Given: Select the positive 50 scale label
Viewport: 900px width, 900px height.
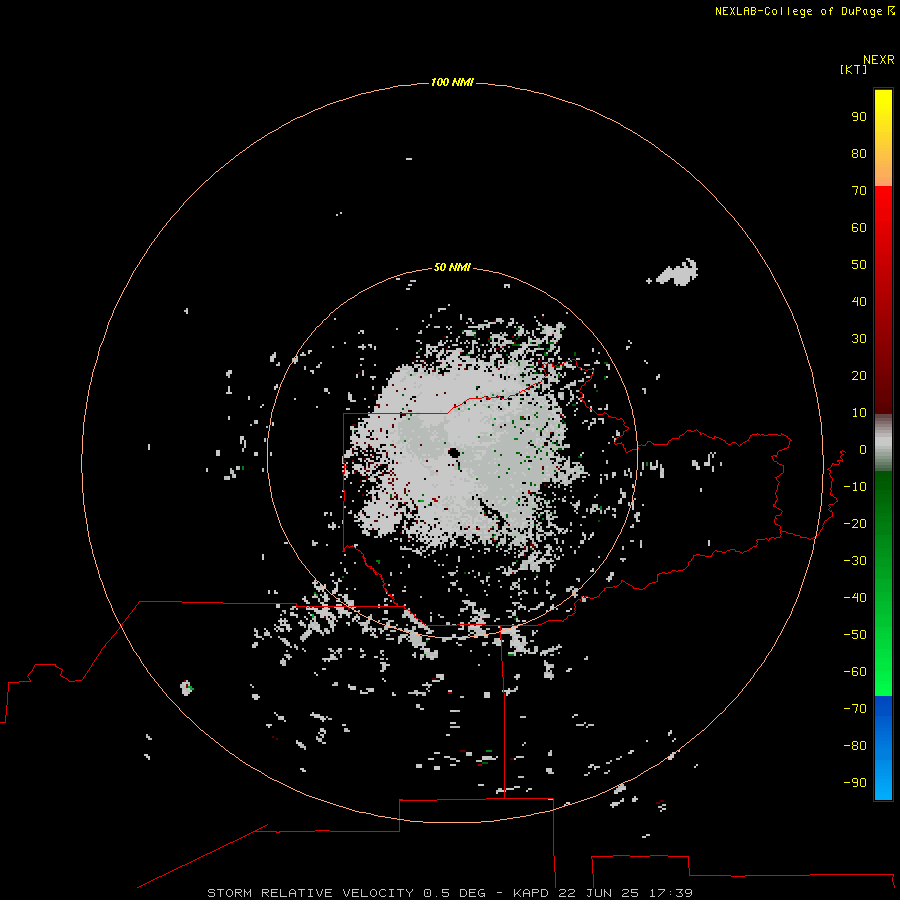Looking at the screenshot, I should [859, 265].
